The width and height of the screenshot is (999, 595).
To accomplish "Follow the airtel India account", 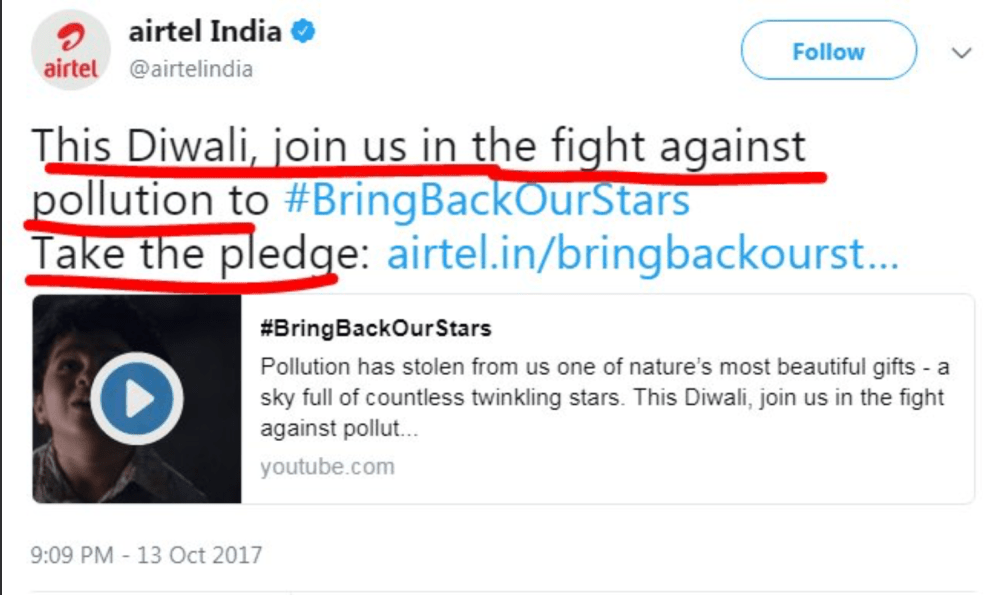I will click(x=828, y=51).
